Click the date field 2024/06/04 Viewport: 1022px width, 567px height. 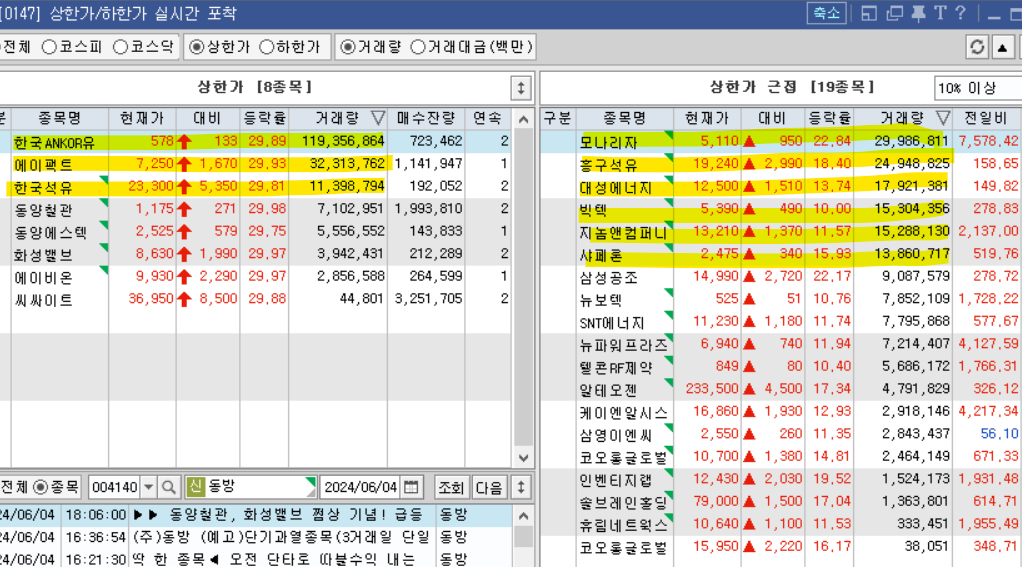tap(361, 487)
